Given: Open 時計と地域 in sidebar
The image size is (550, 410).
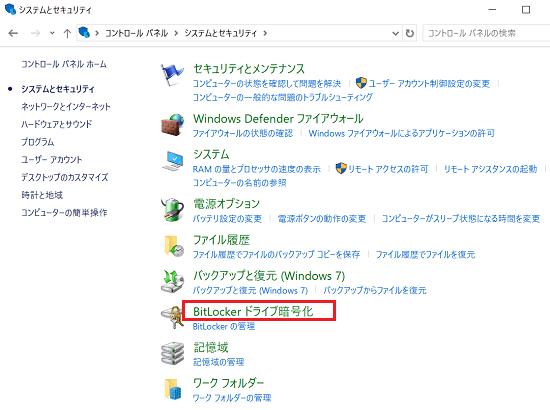Looking at the screenshot, I should coord(42,195).
